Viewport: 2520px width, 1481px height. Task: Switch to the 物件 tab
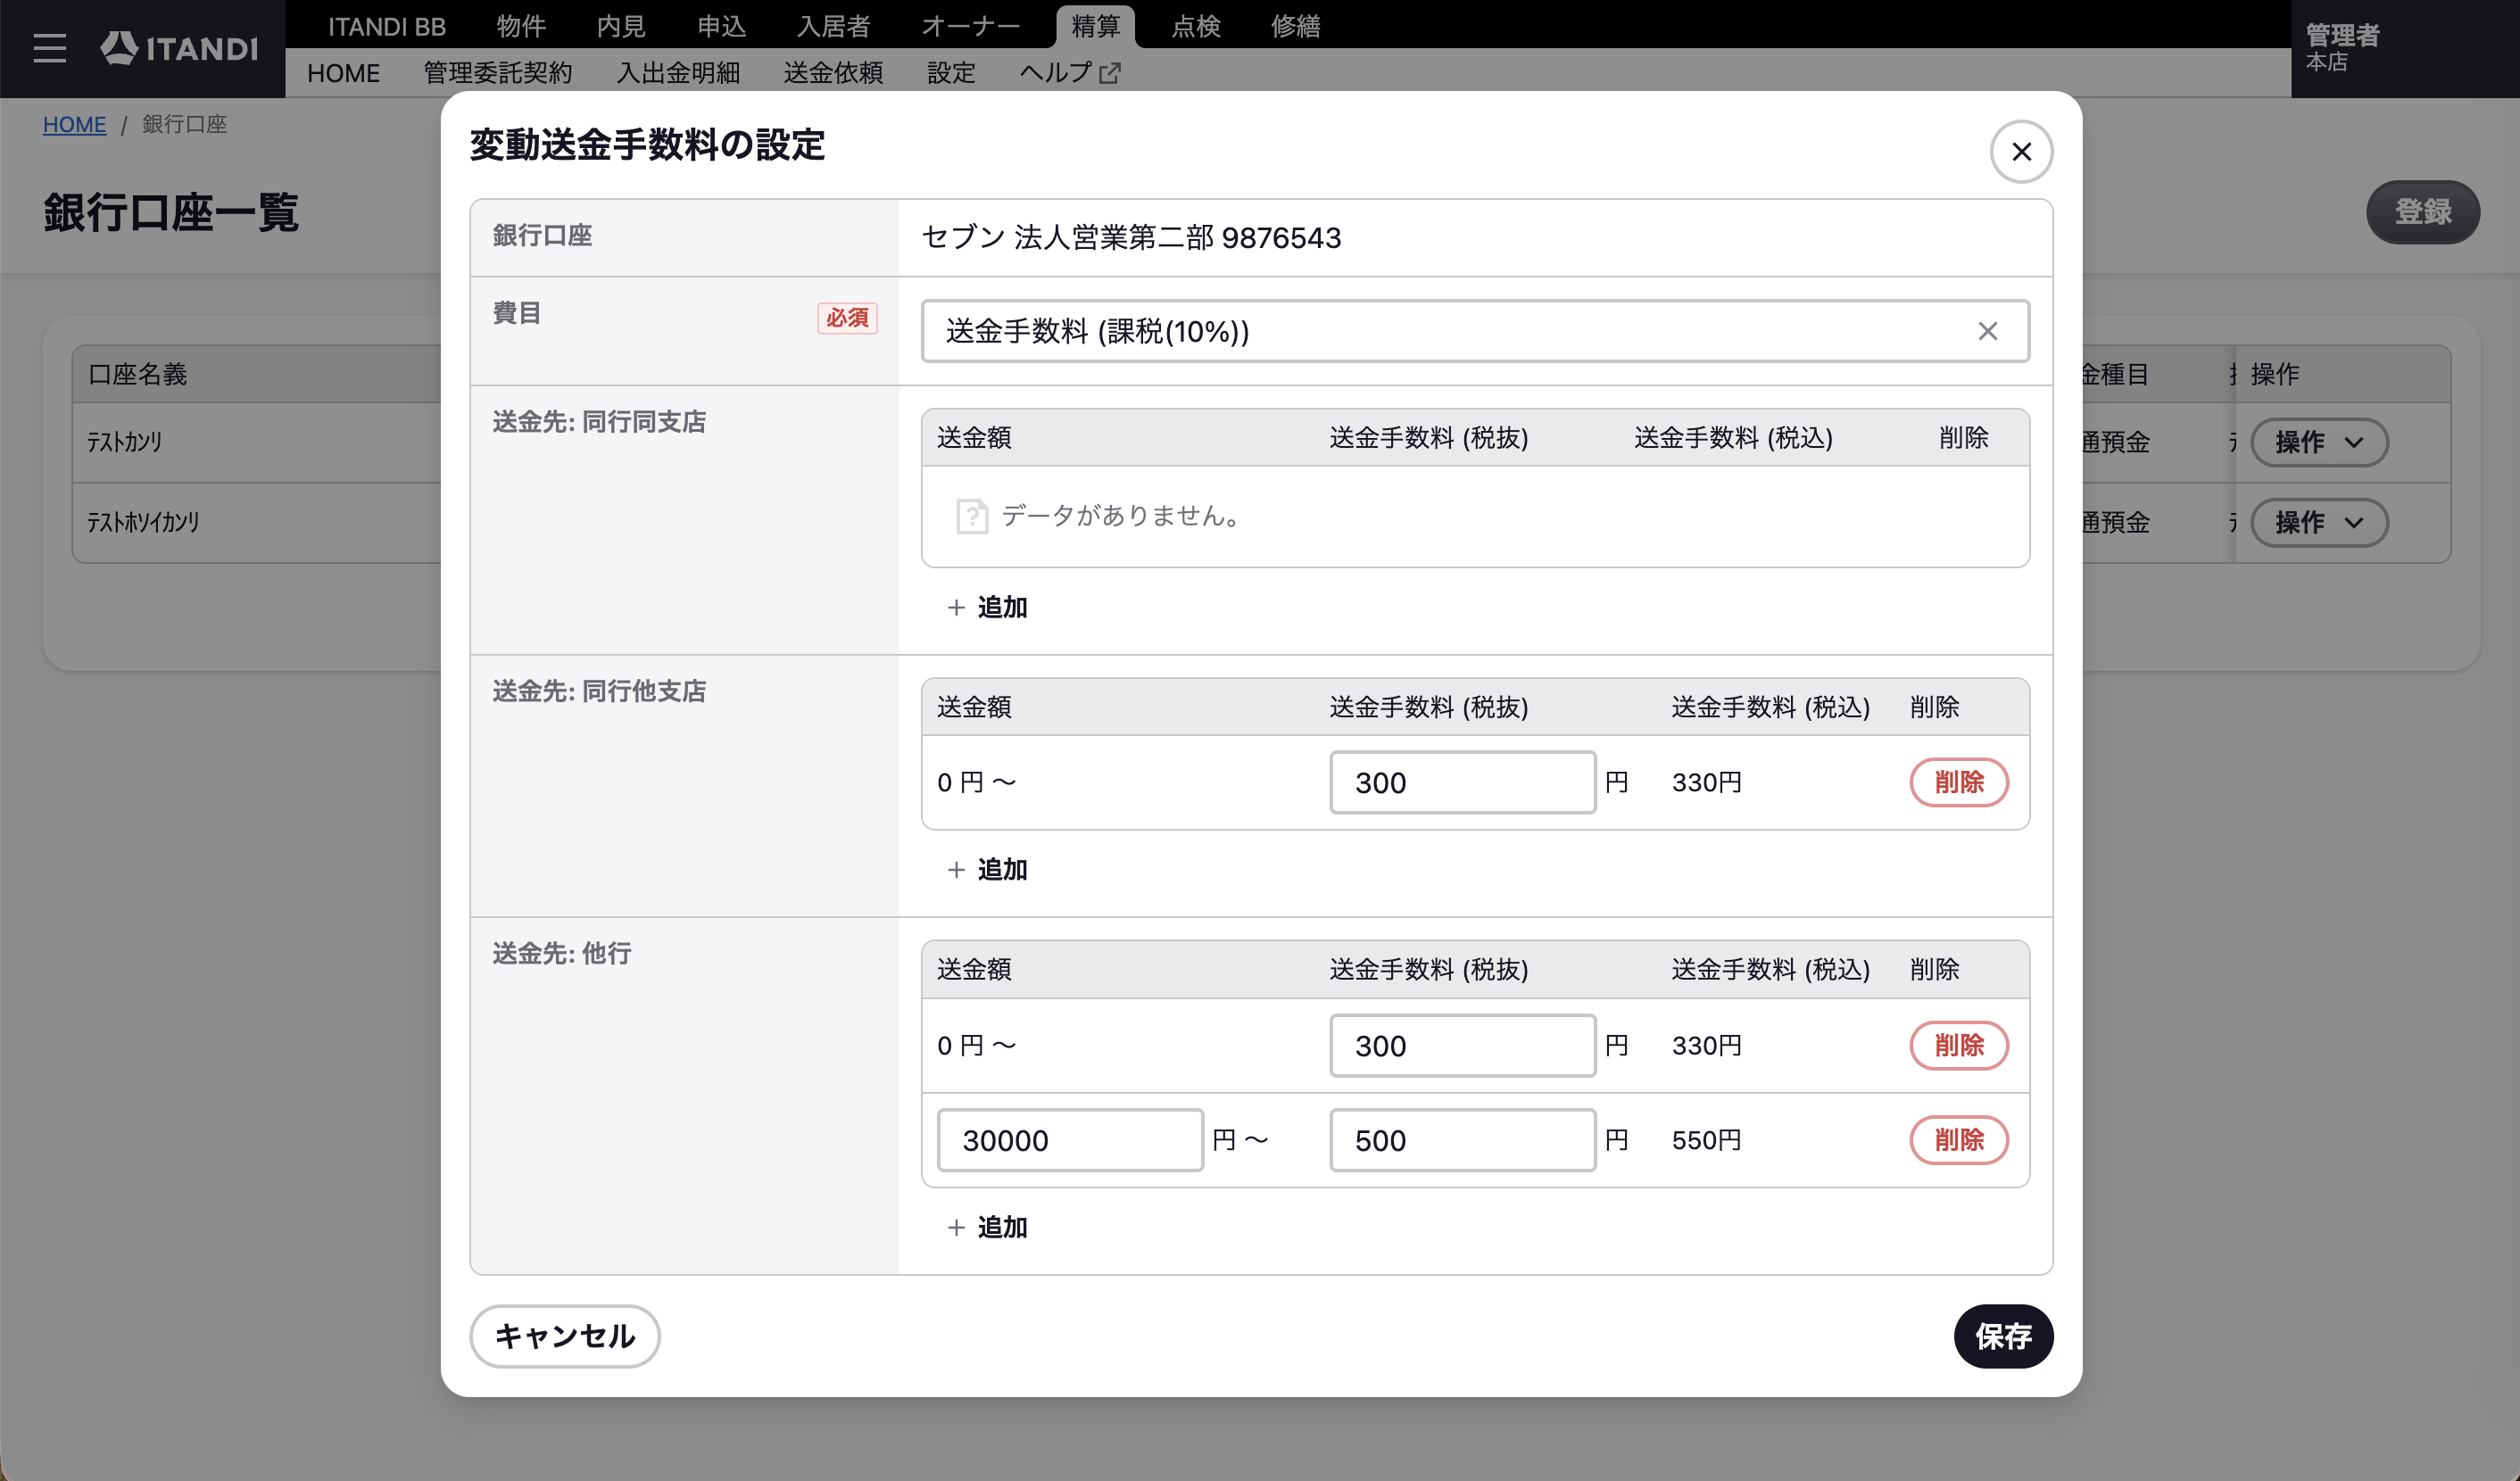(x=521, y=26)
